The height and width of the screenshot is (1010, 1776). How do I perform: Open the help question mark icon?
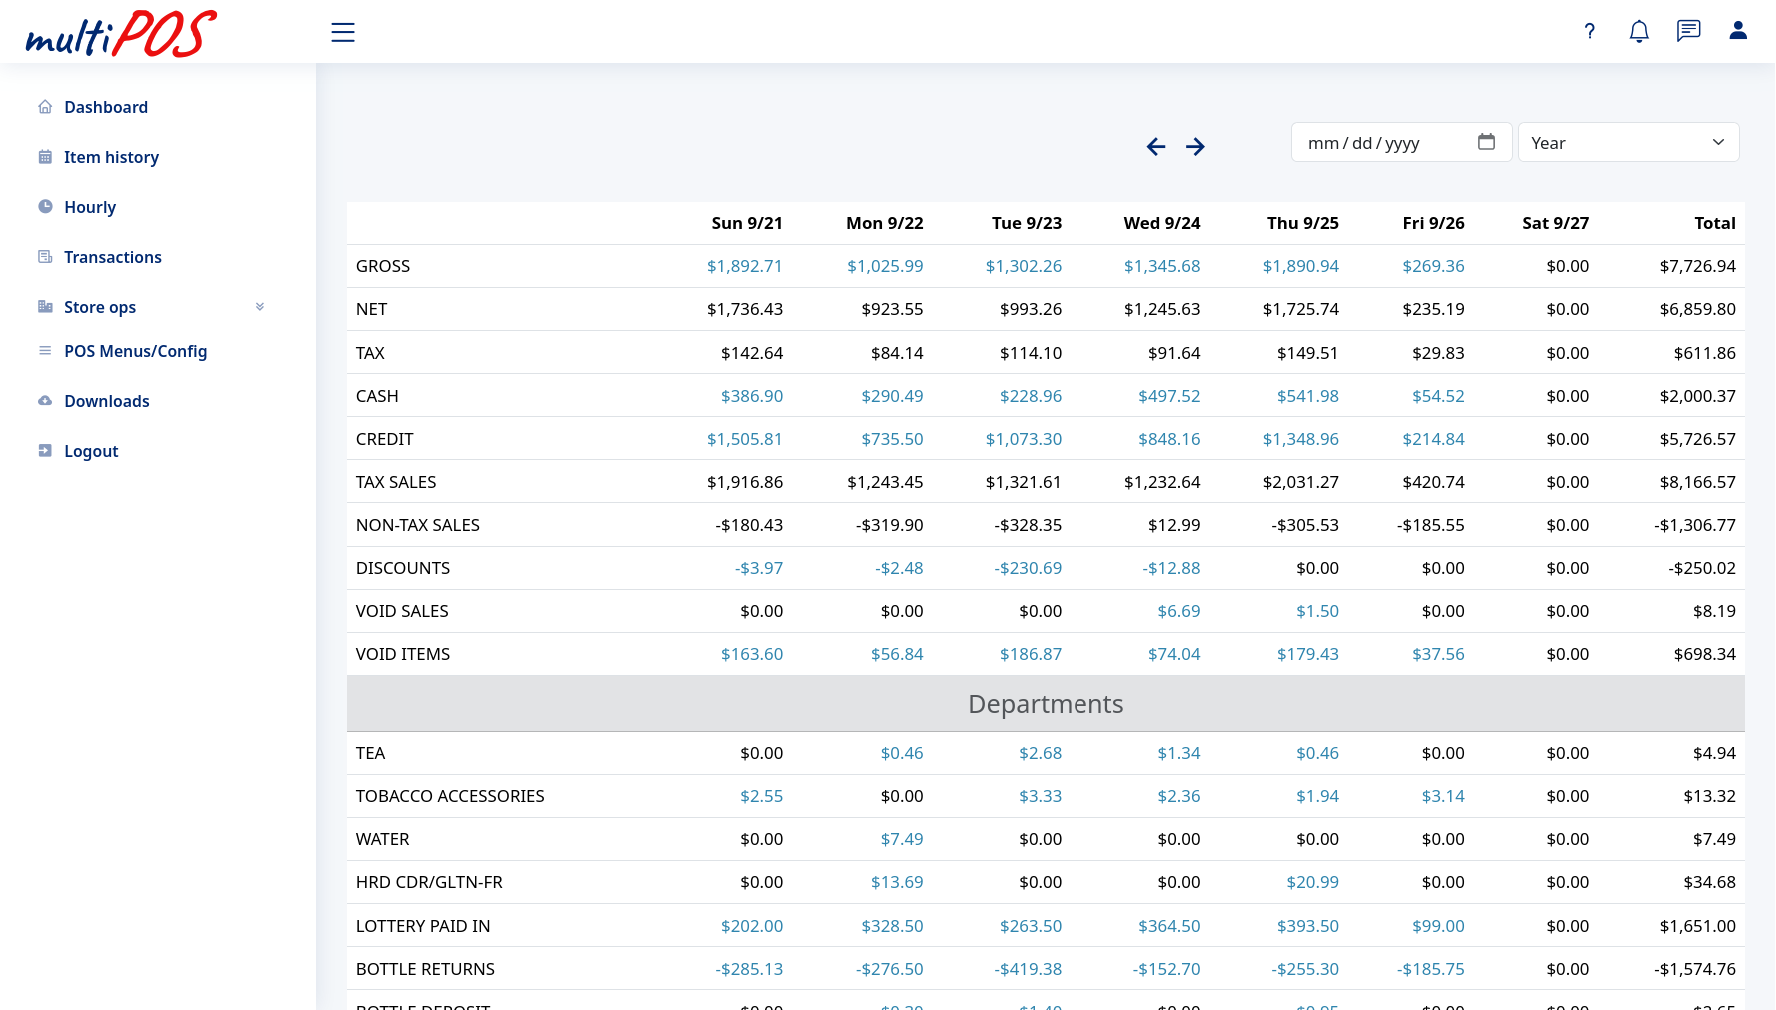(x=1589, y=31)
